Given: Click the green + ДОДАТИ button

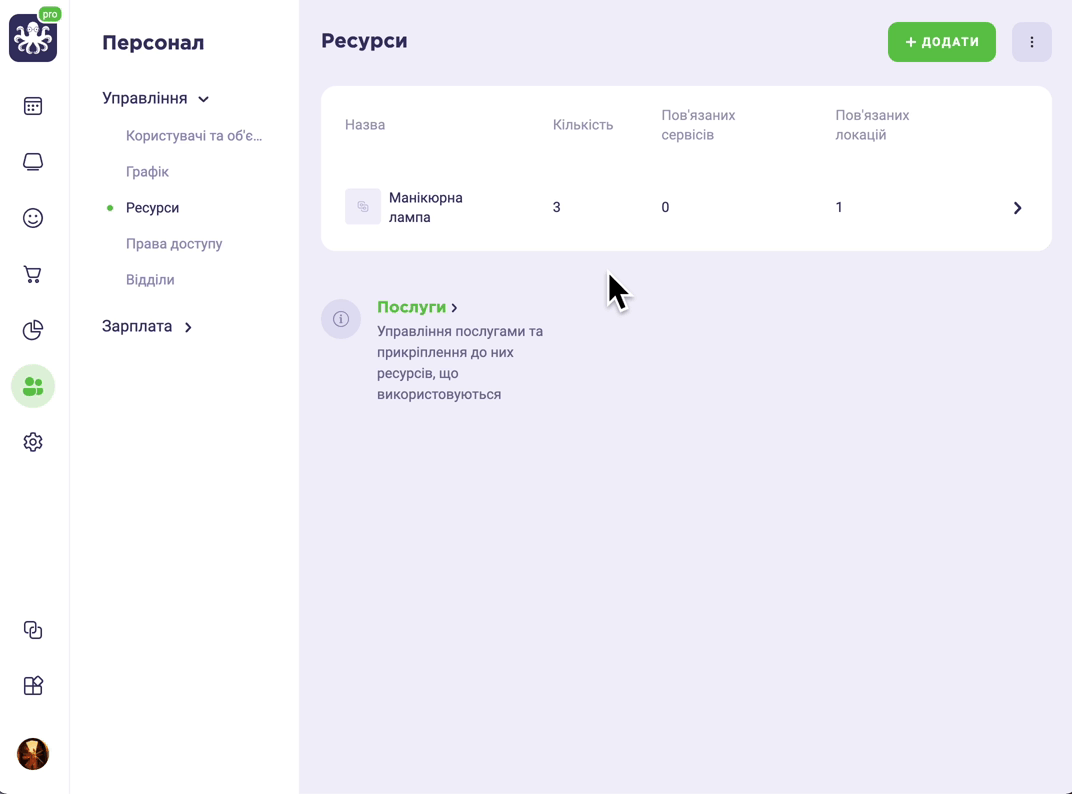Looking at the screenshot, I should pyautogui.click(x=941, y=42).
